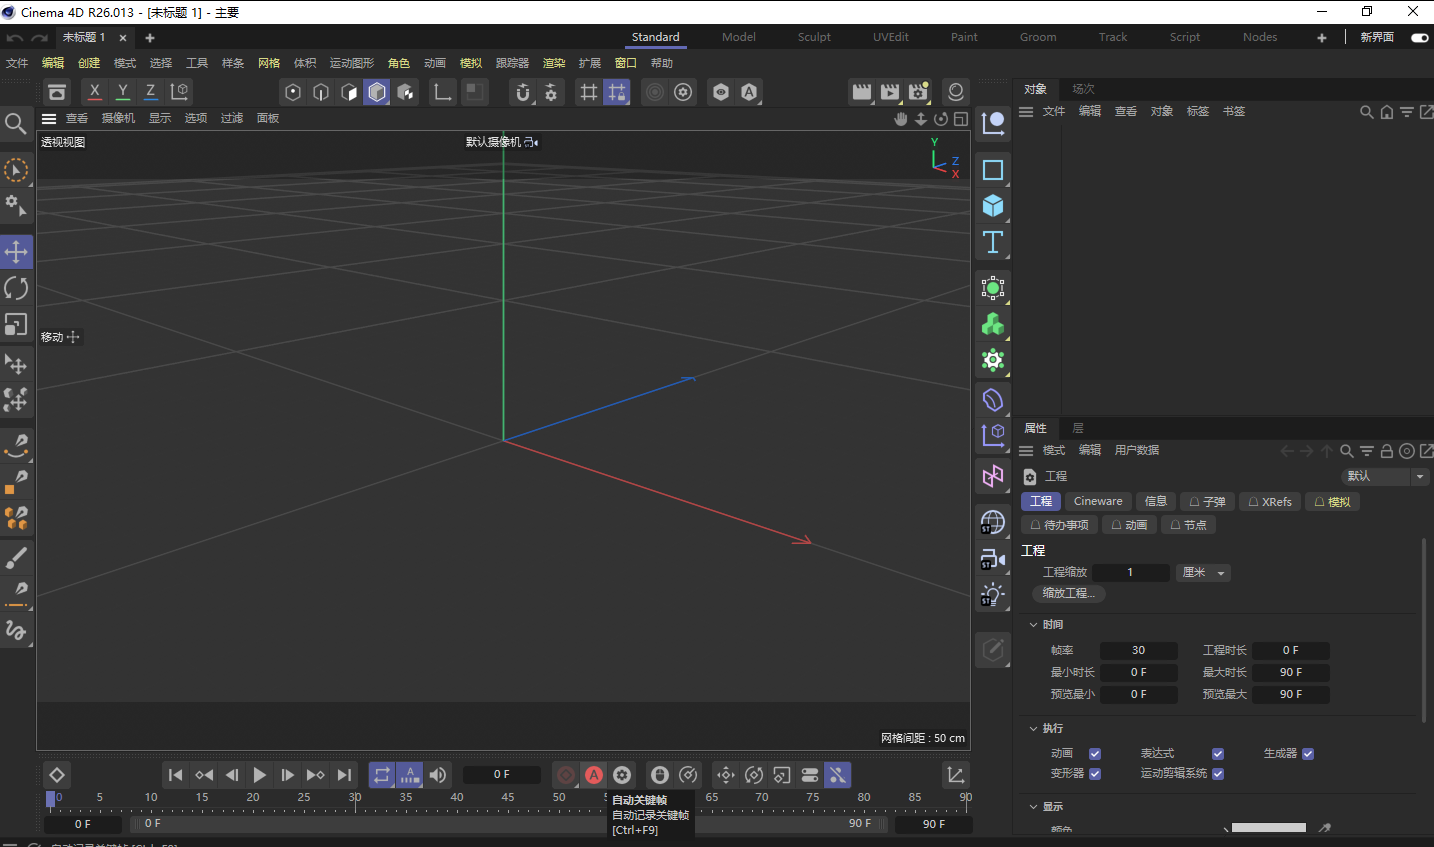Toggle the 生成器 checkbox

(x=1308, y=754)
